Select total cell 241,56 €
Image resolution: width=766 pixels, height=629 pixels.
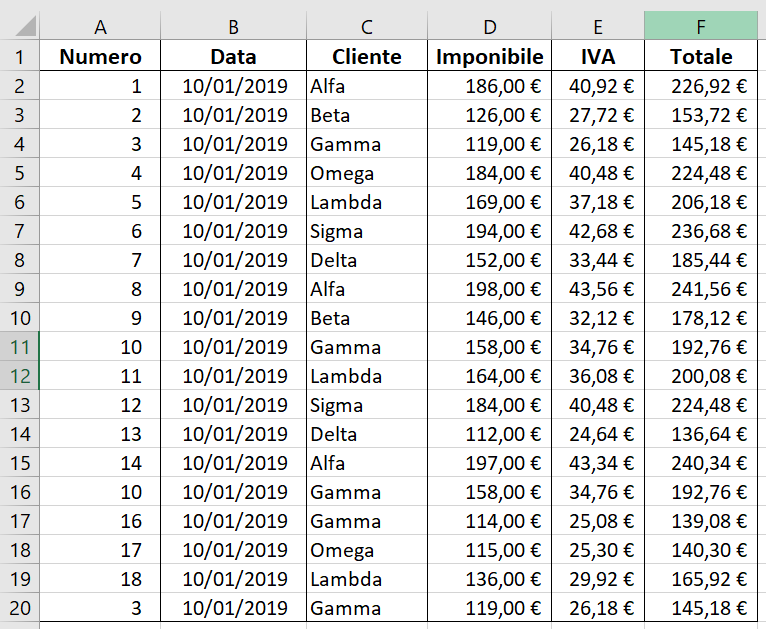coord(701,289)
